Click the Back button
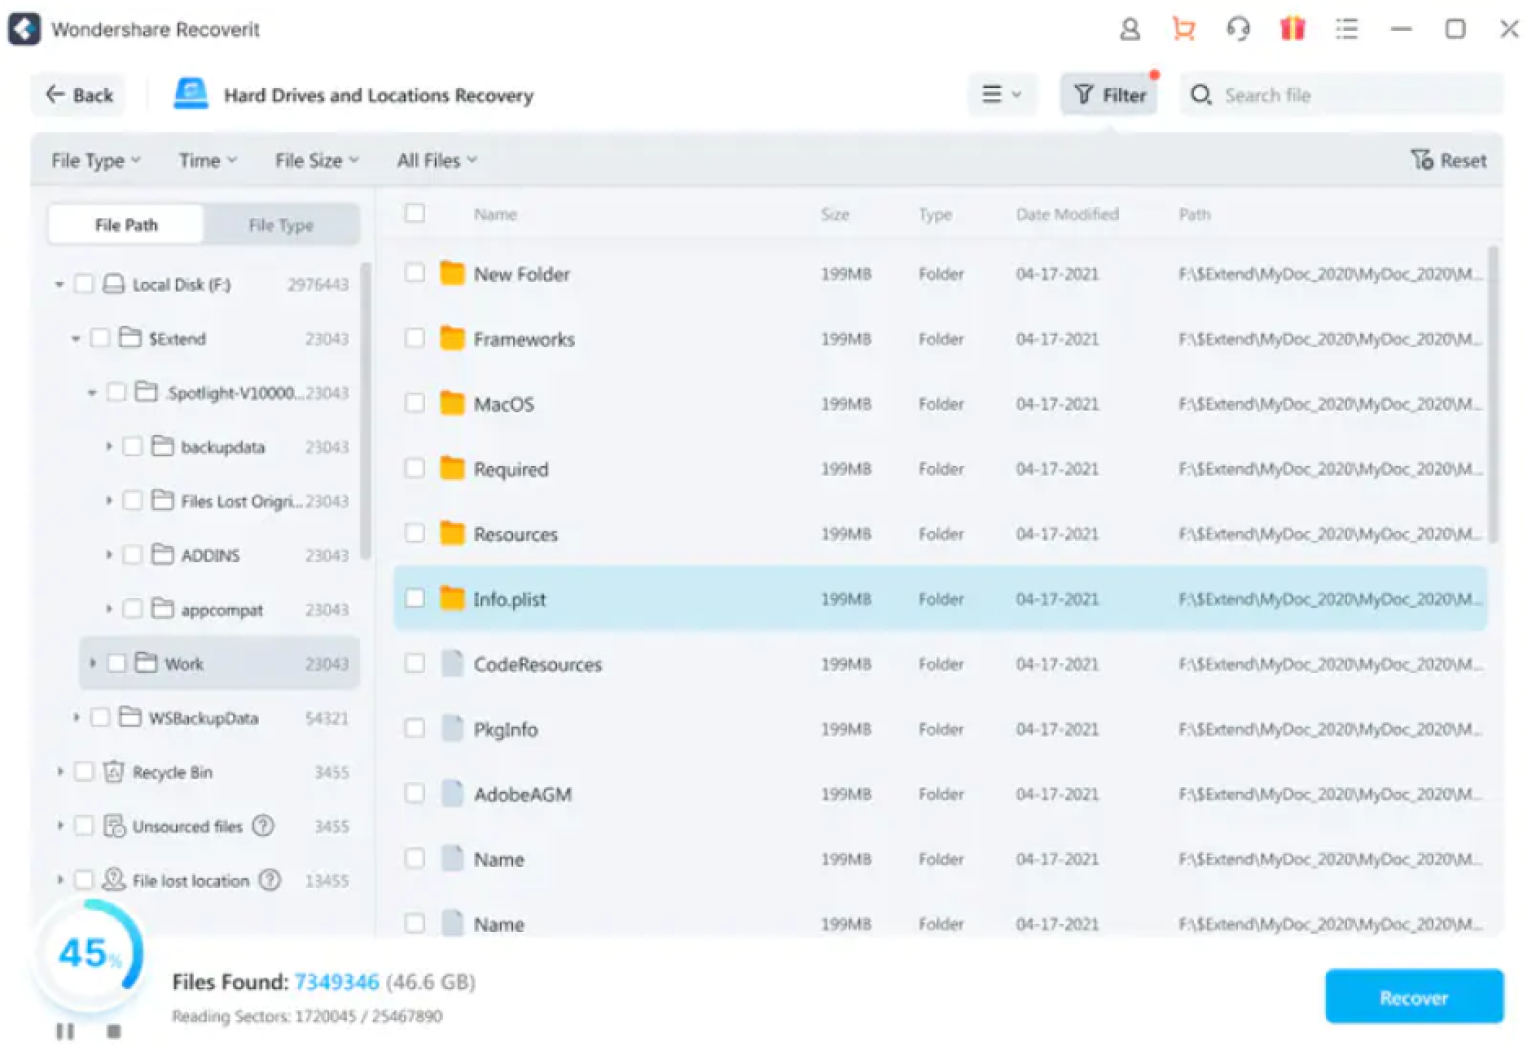Image resolution: width=1536 pixels, height=1064 pixels. tap(77, 94)
